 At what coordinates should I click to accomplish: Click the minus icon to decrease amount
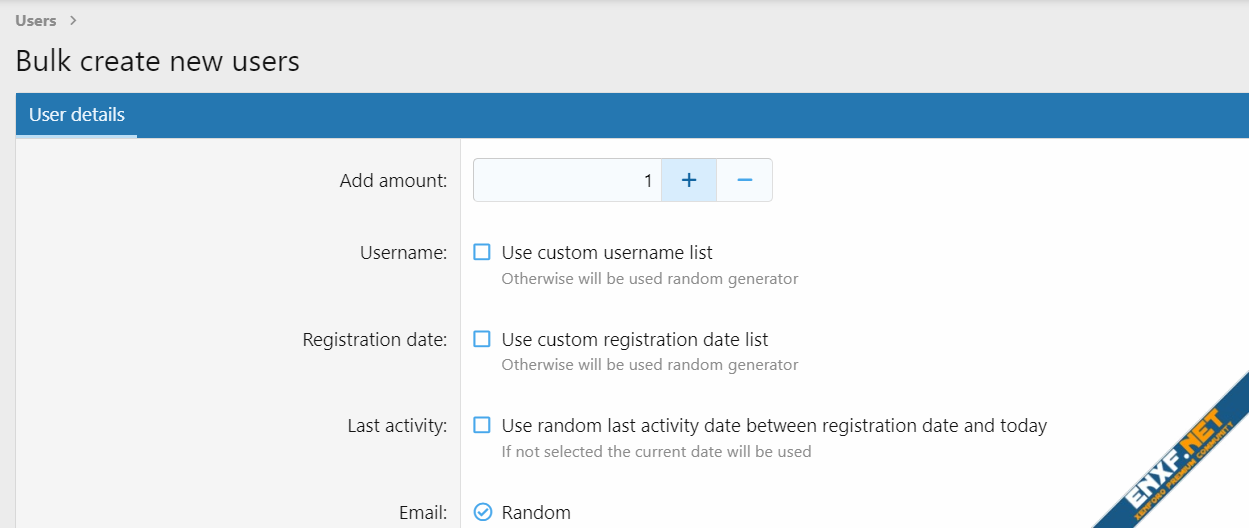[744, 180]
